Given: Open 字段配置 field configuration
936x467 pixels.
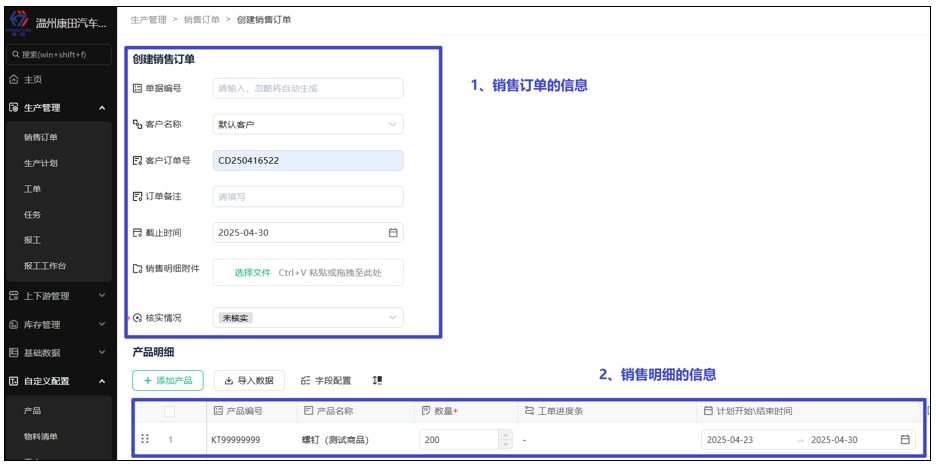Looking at the screenshot, I should tap(326, 381).
